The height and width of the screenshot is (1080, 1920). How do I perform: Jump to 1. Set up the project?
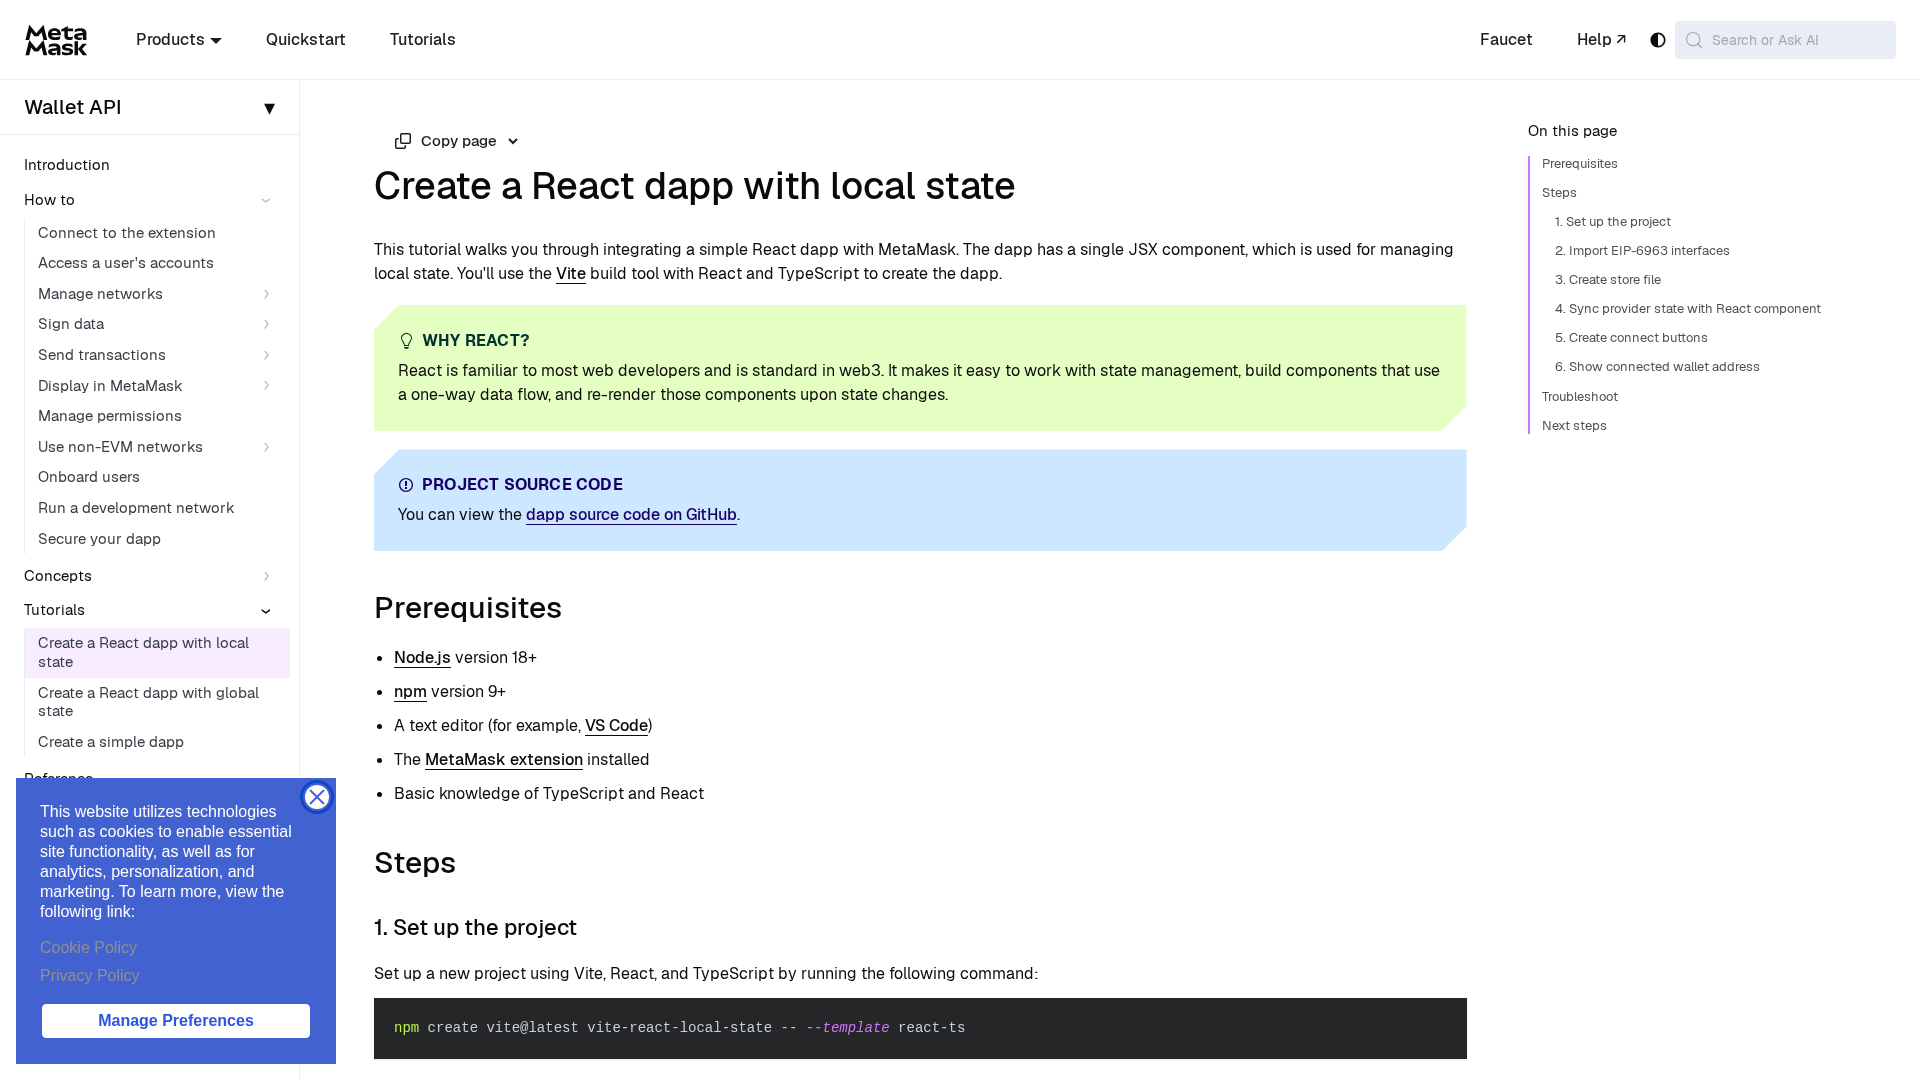click(x=1613, y=222)
